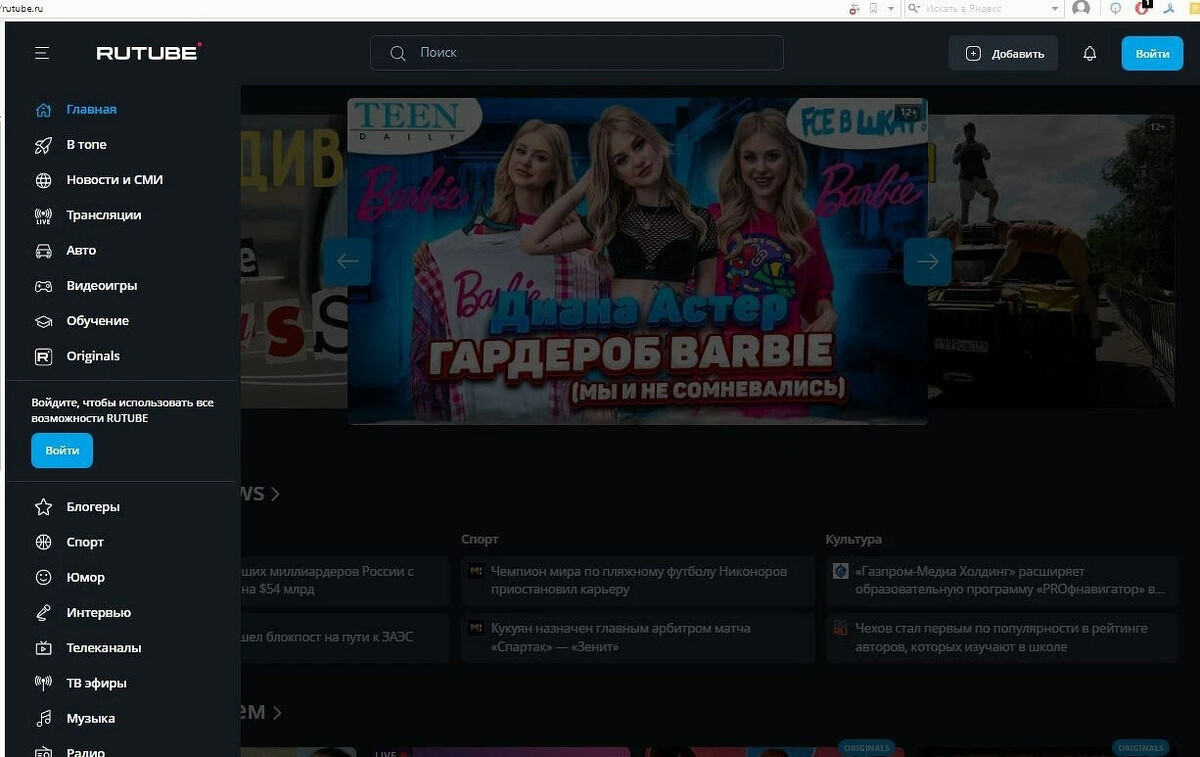Click the Культура news column heading
Image resolution: width=1200 pixels, height=757 pixels.
pos(854,539)
